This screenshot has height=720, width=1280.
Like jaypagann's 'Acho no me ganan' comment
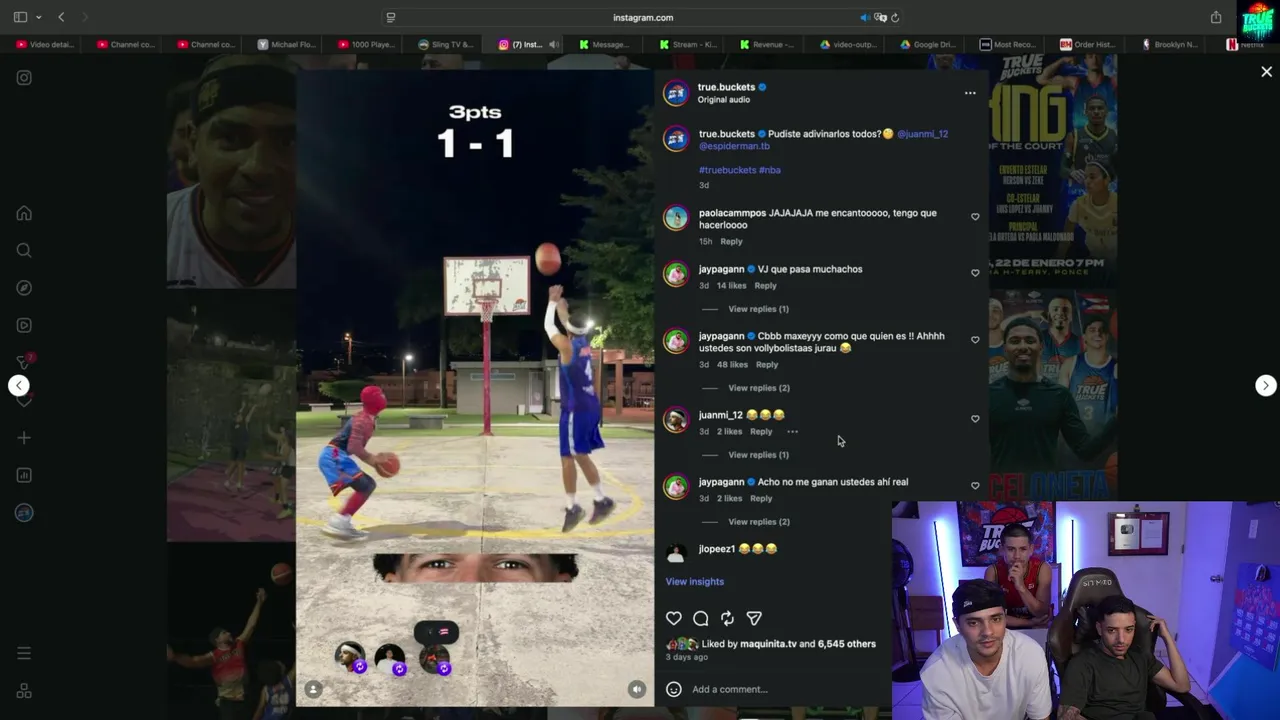click(975, 486)
